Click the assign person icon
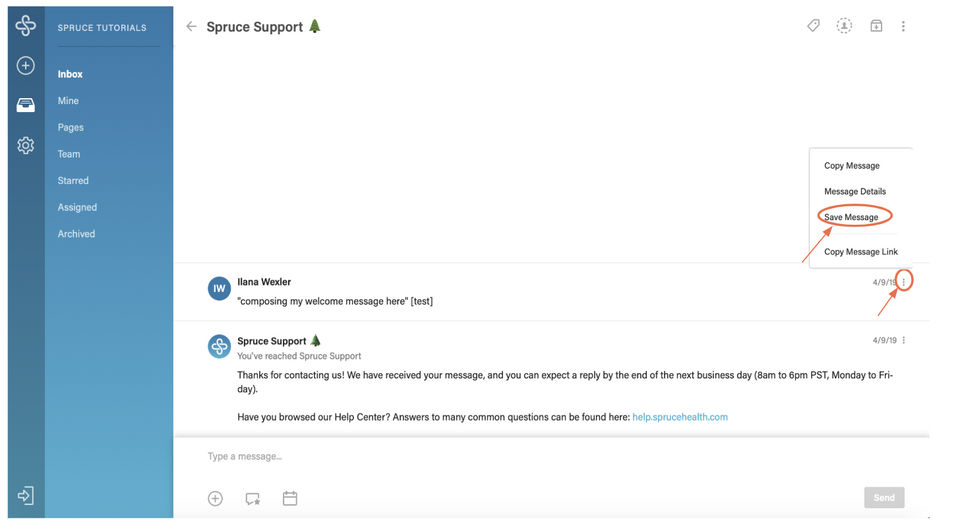This screenshot has width=960, height=530. coord(845,26)
